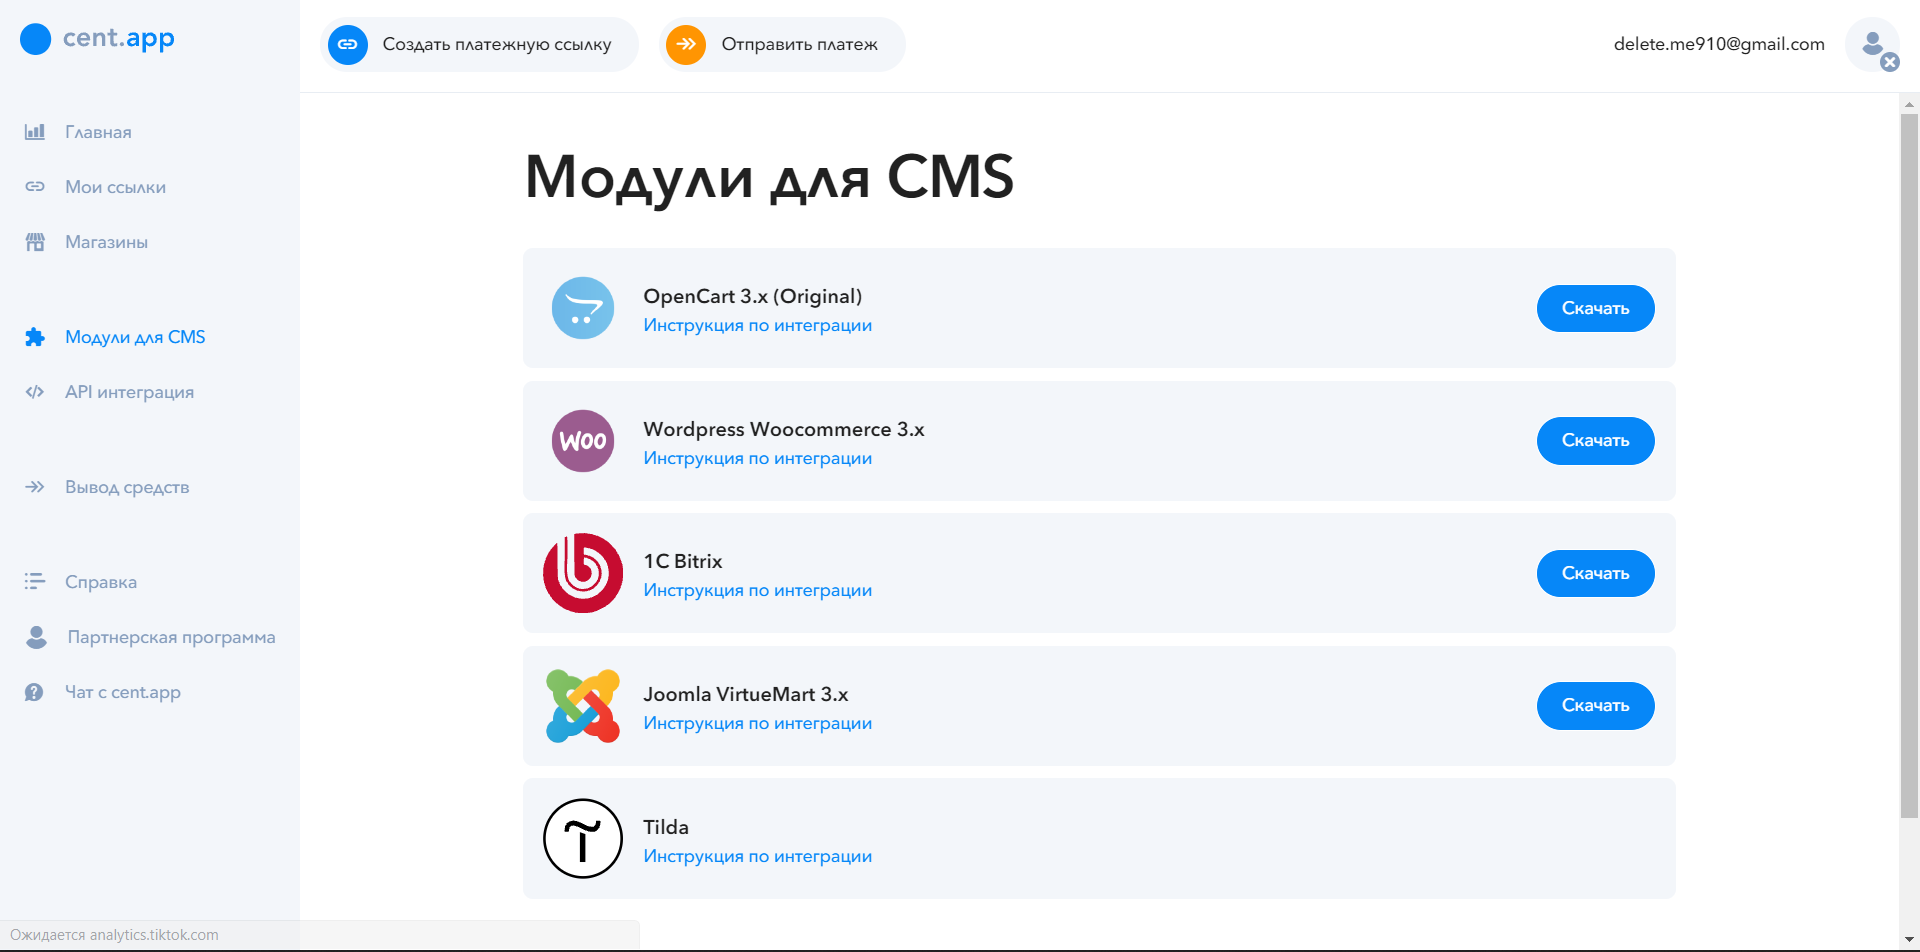Click the red 1C Bitrix logo
The width and height of the screenshot is (1920, 952).
[x=583, y=573]
